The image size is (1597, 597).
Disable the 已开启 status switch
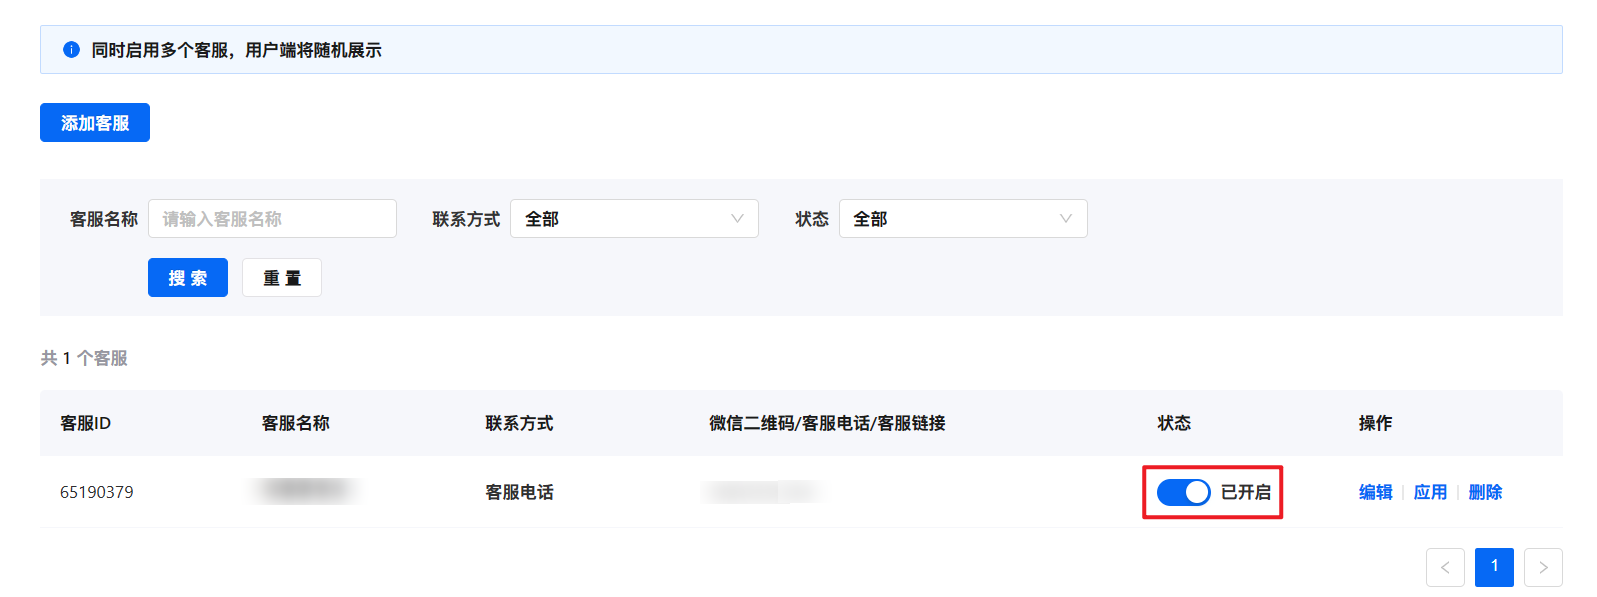[x=1183, y=492]
